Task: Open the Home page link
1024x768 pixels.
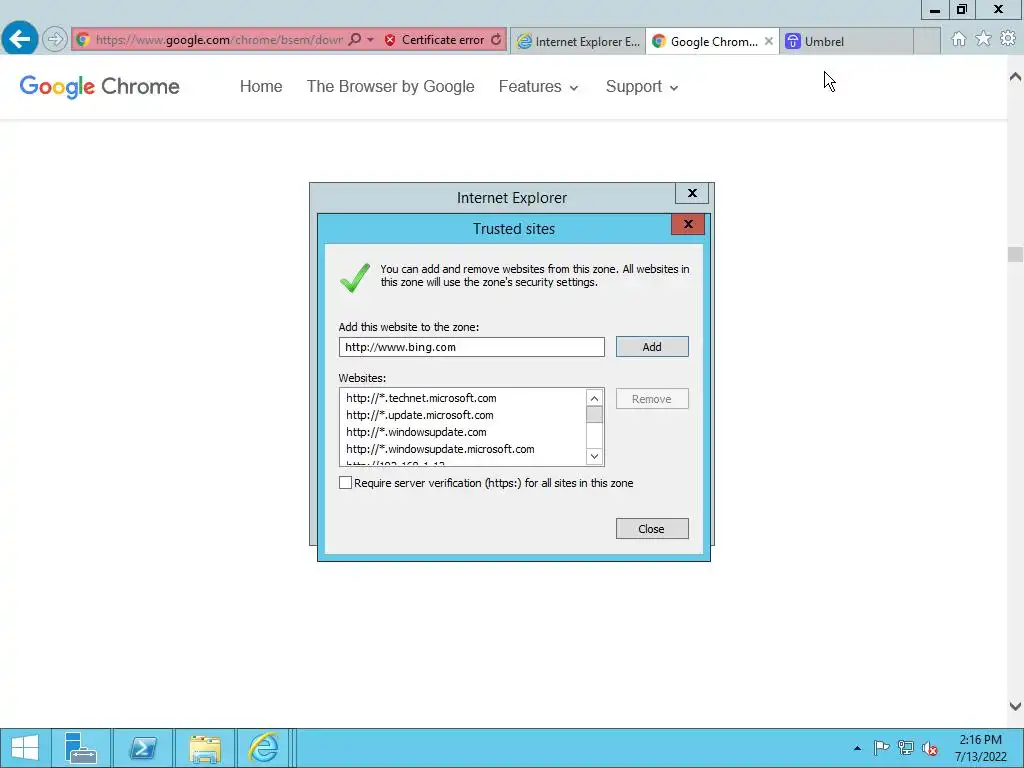Action: tap(261, 86)
